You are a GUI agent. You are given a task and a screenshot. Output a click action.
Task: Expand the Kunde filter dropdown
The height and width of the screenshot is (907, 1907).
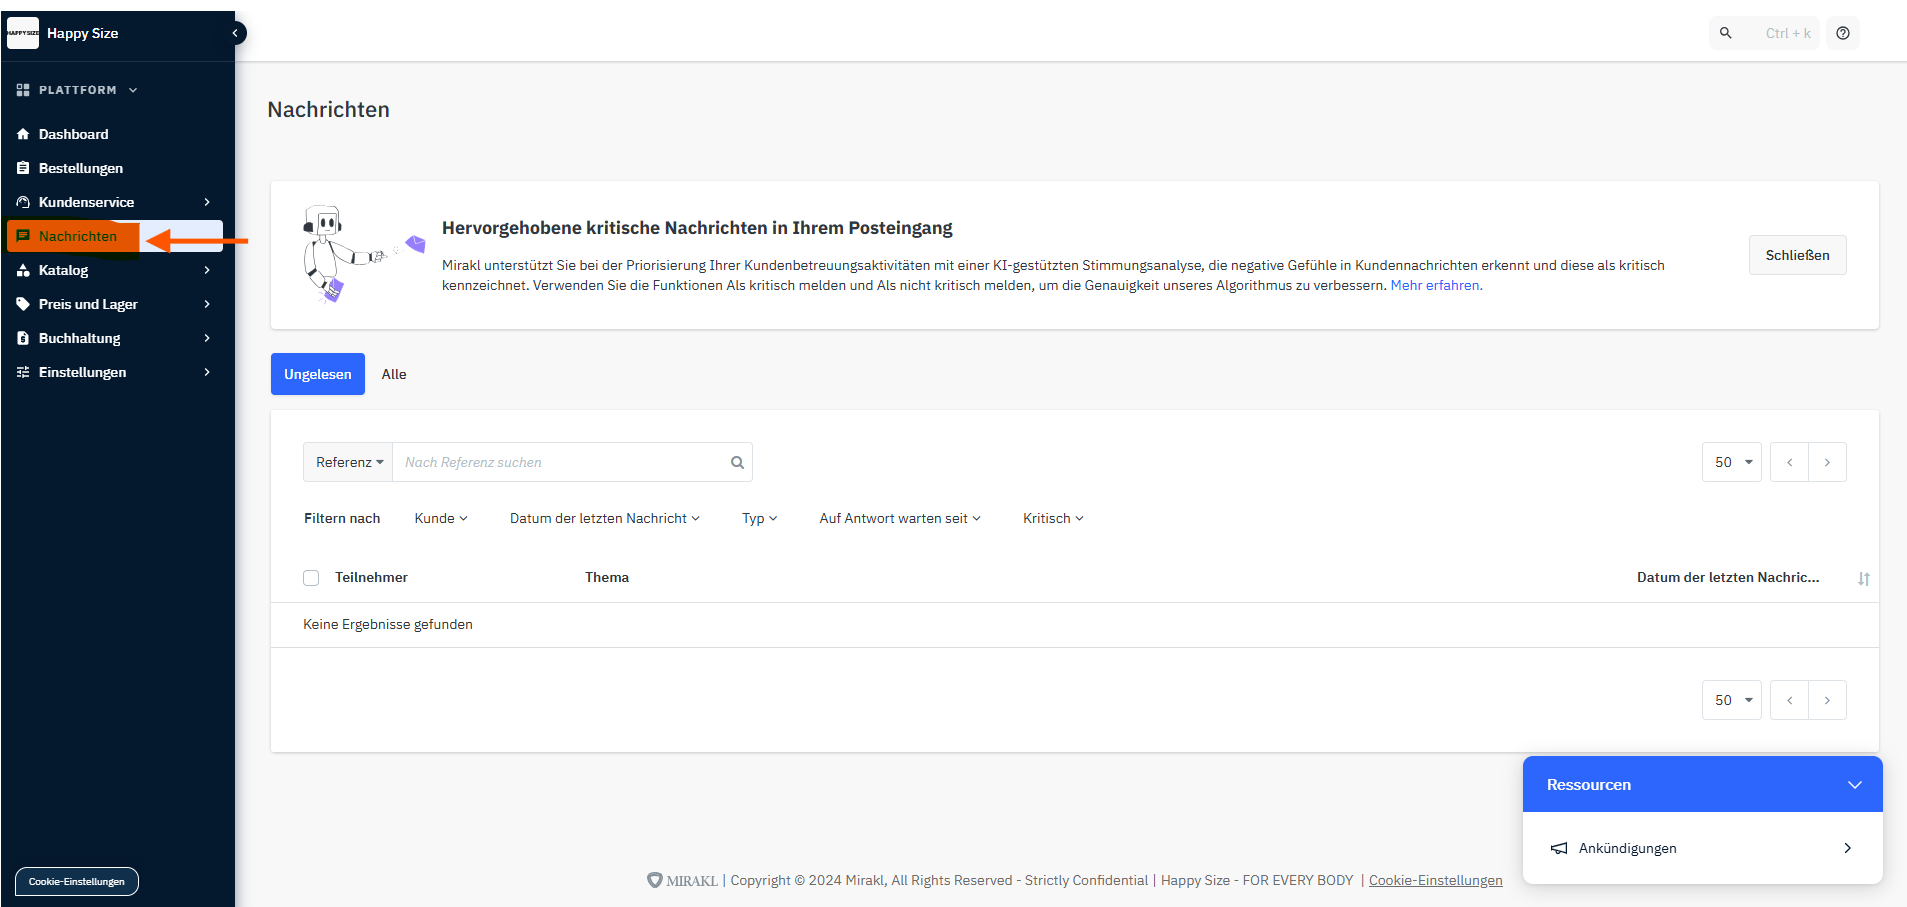point(441,518)
